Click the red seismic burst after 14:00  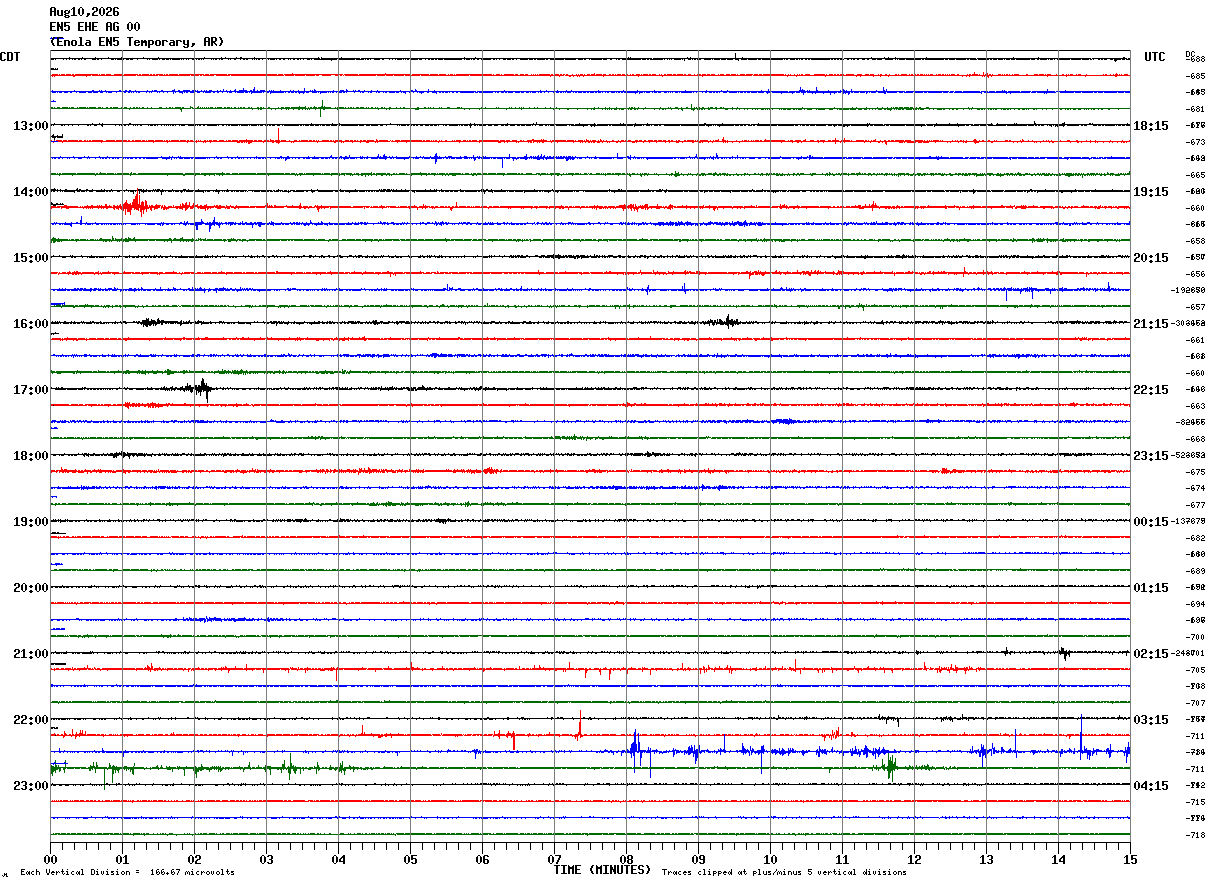click(x=134, y=206)
